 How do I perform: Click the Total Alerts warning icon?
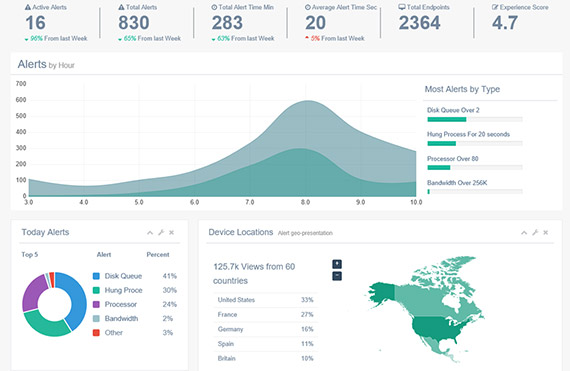(121, 7)
